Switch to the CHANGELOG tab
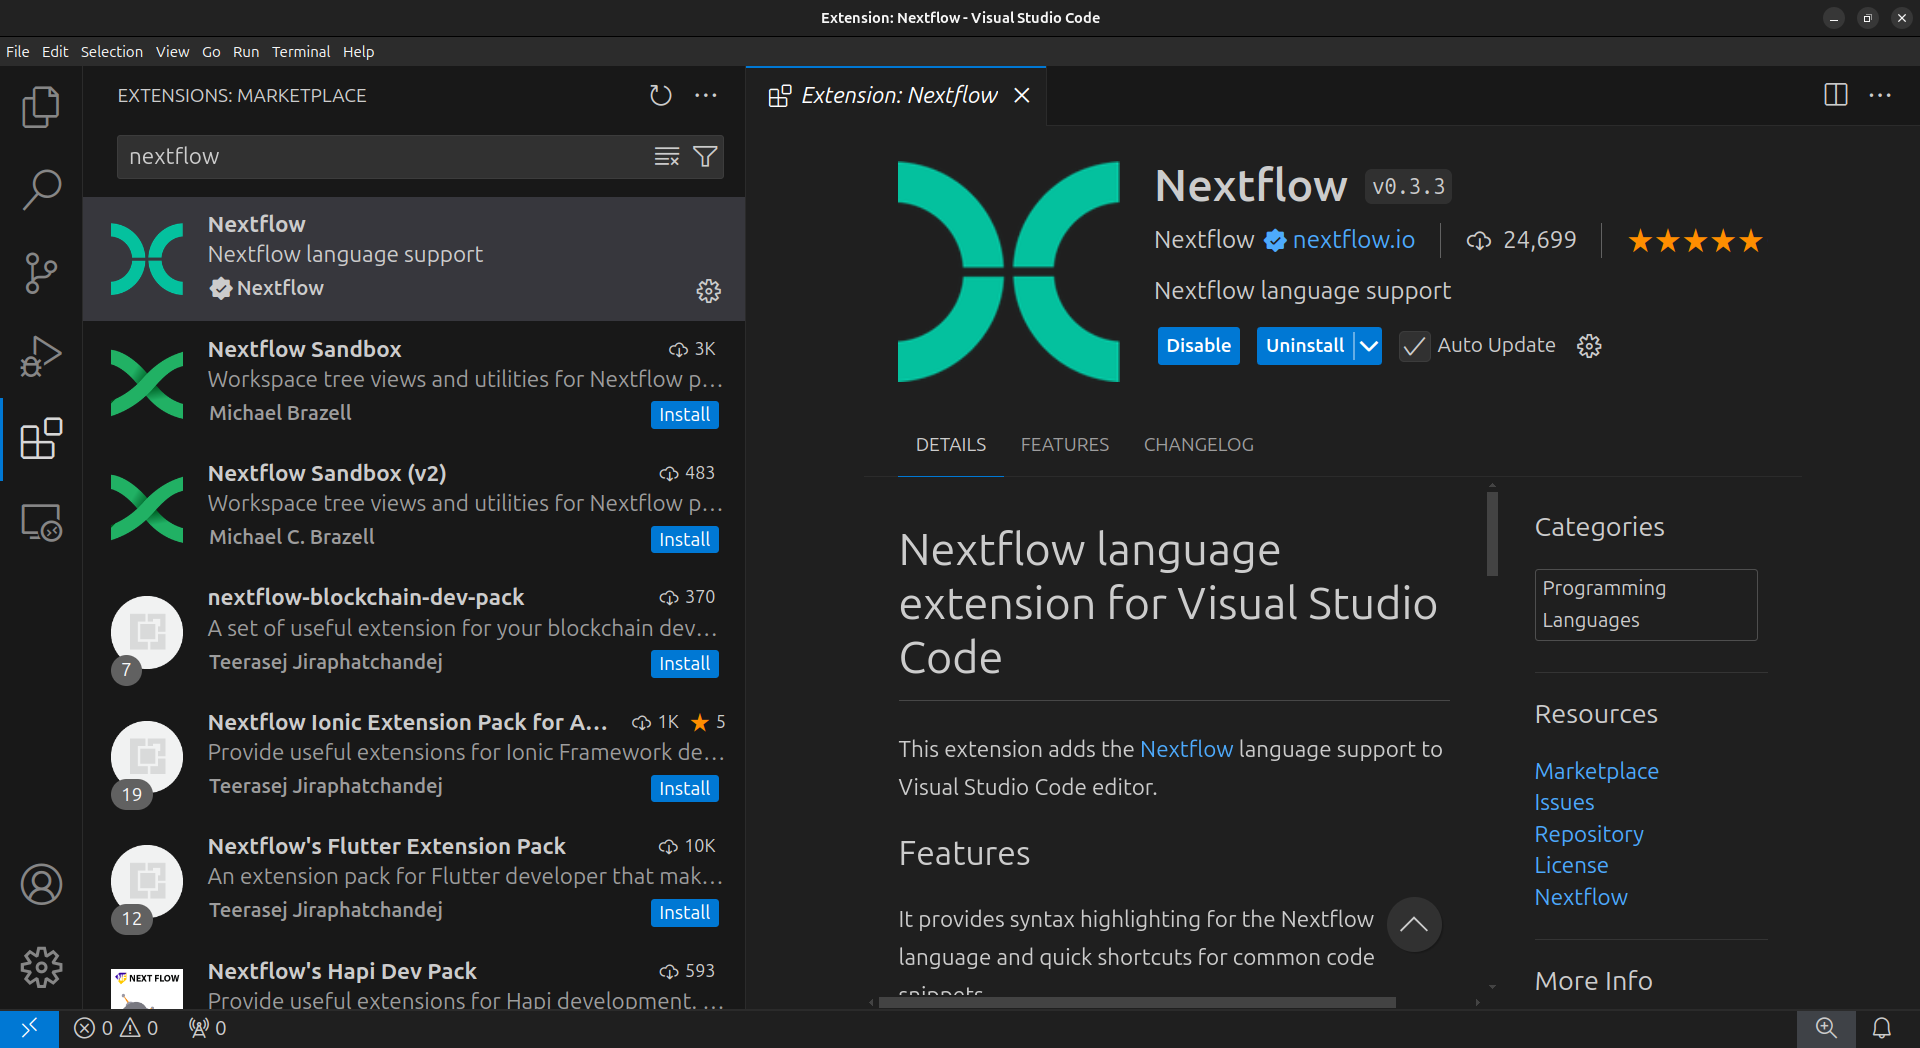The height and width of the screenshot is (1048, 1920). point(1198,445)
